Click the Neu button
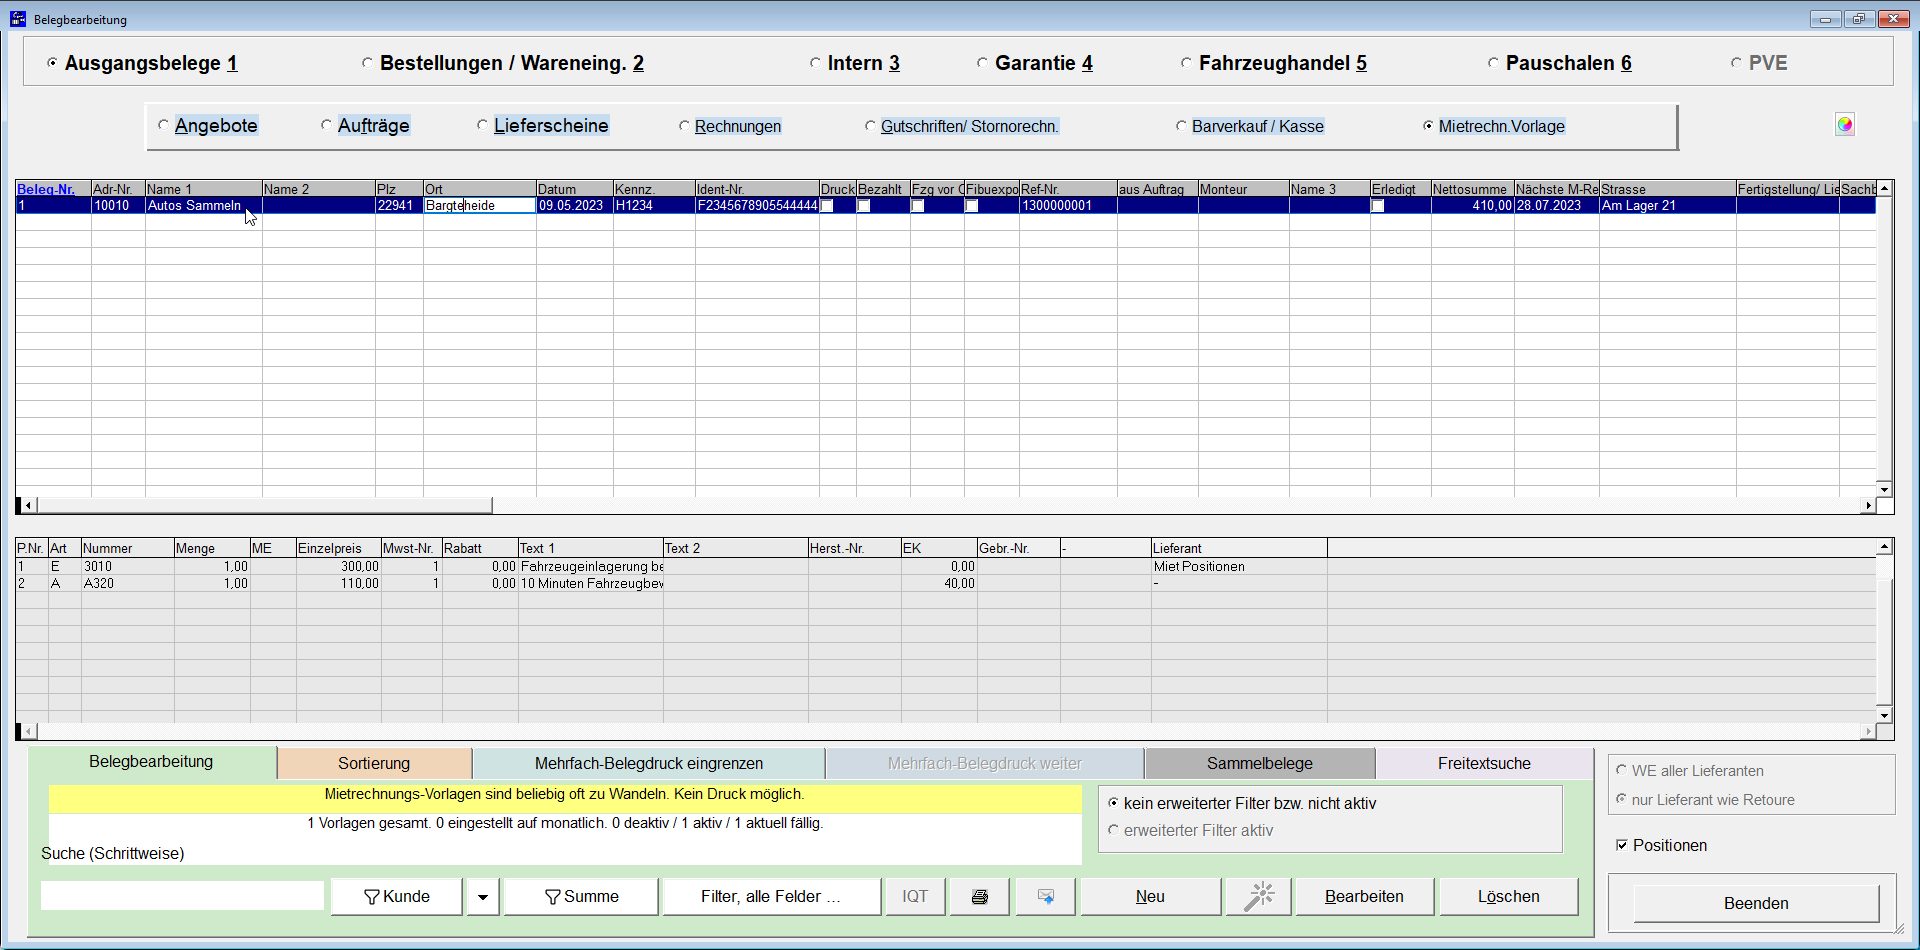 click(1150, 897)
